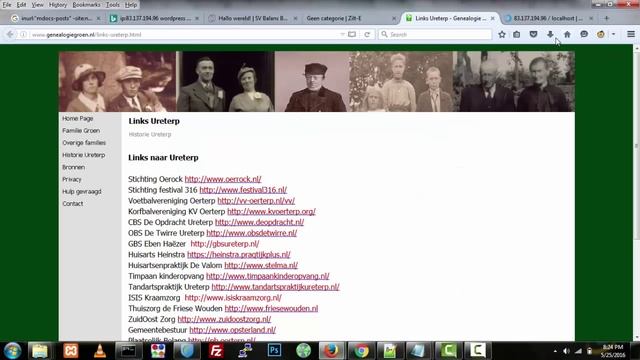Close the 'Geen categorie' tab
The height and width of the screenshot is (360, 640).
tap(394, 18)
